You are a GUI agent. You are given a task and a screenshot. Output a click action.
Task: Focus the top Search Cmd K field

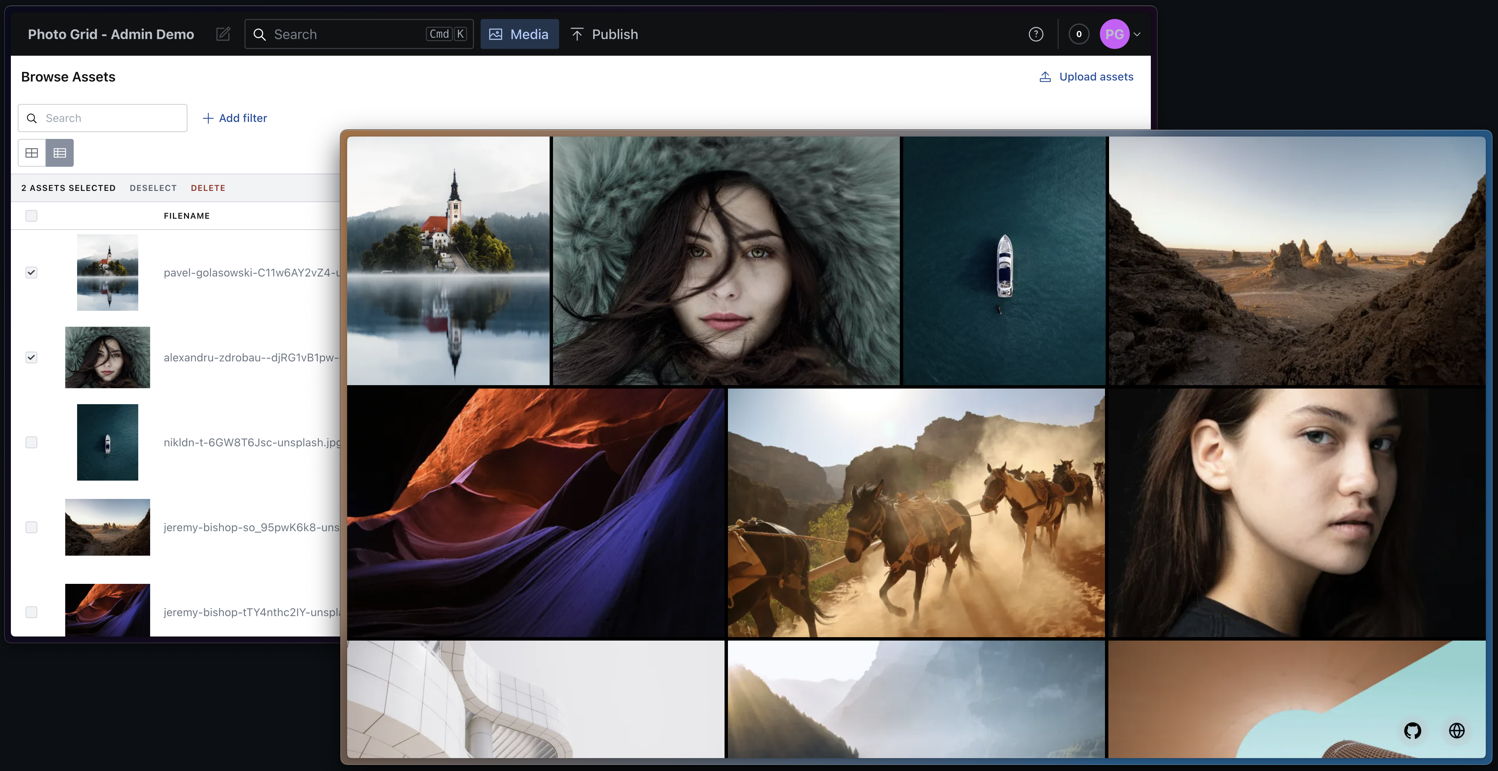tap(359, 34)
